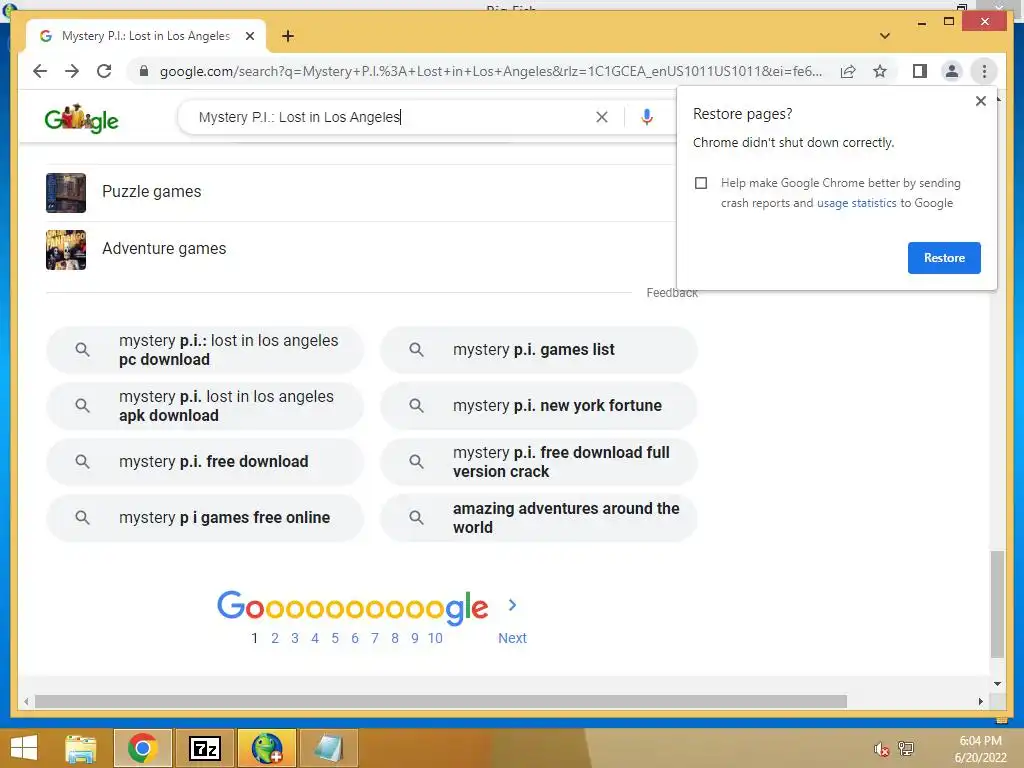The image size is (1024, 768).
Task: Focus the Google search input field
Action: (392, 117)
